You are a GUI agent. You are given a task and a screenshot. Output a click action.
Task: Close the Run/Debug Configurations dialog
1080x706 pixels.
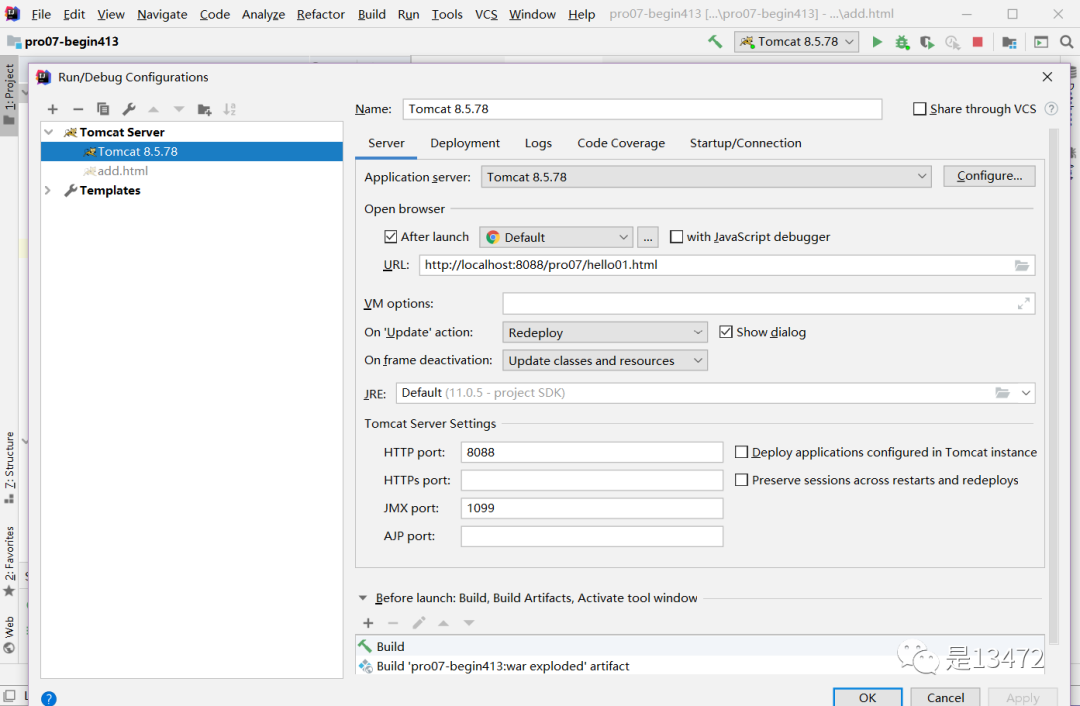click(1047, 77)
